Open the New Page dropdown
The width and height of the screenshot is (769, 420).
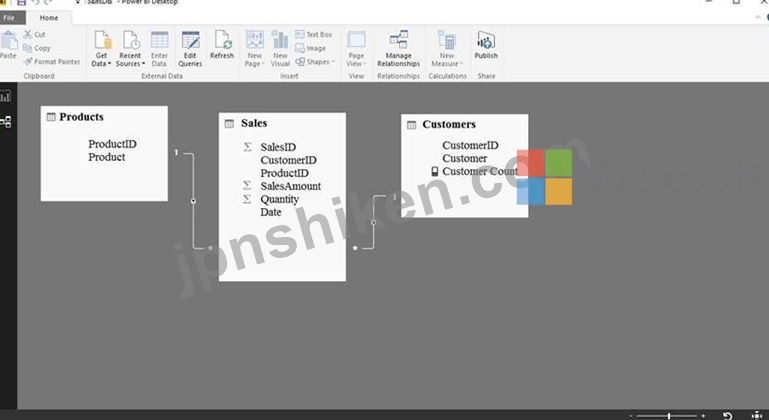coord(255,49)
